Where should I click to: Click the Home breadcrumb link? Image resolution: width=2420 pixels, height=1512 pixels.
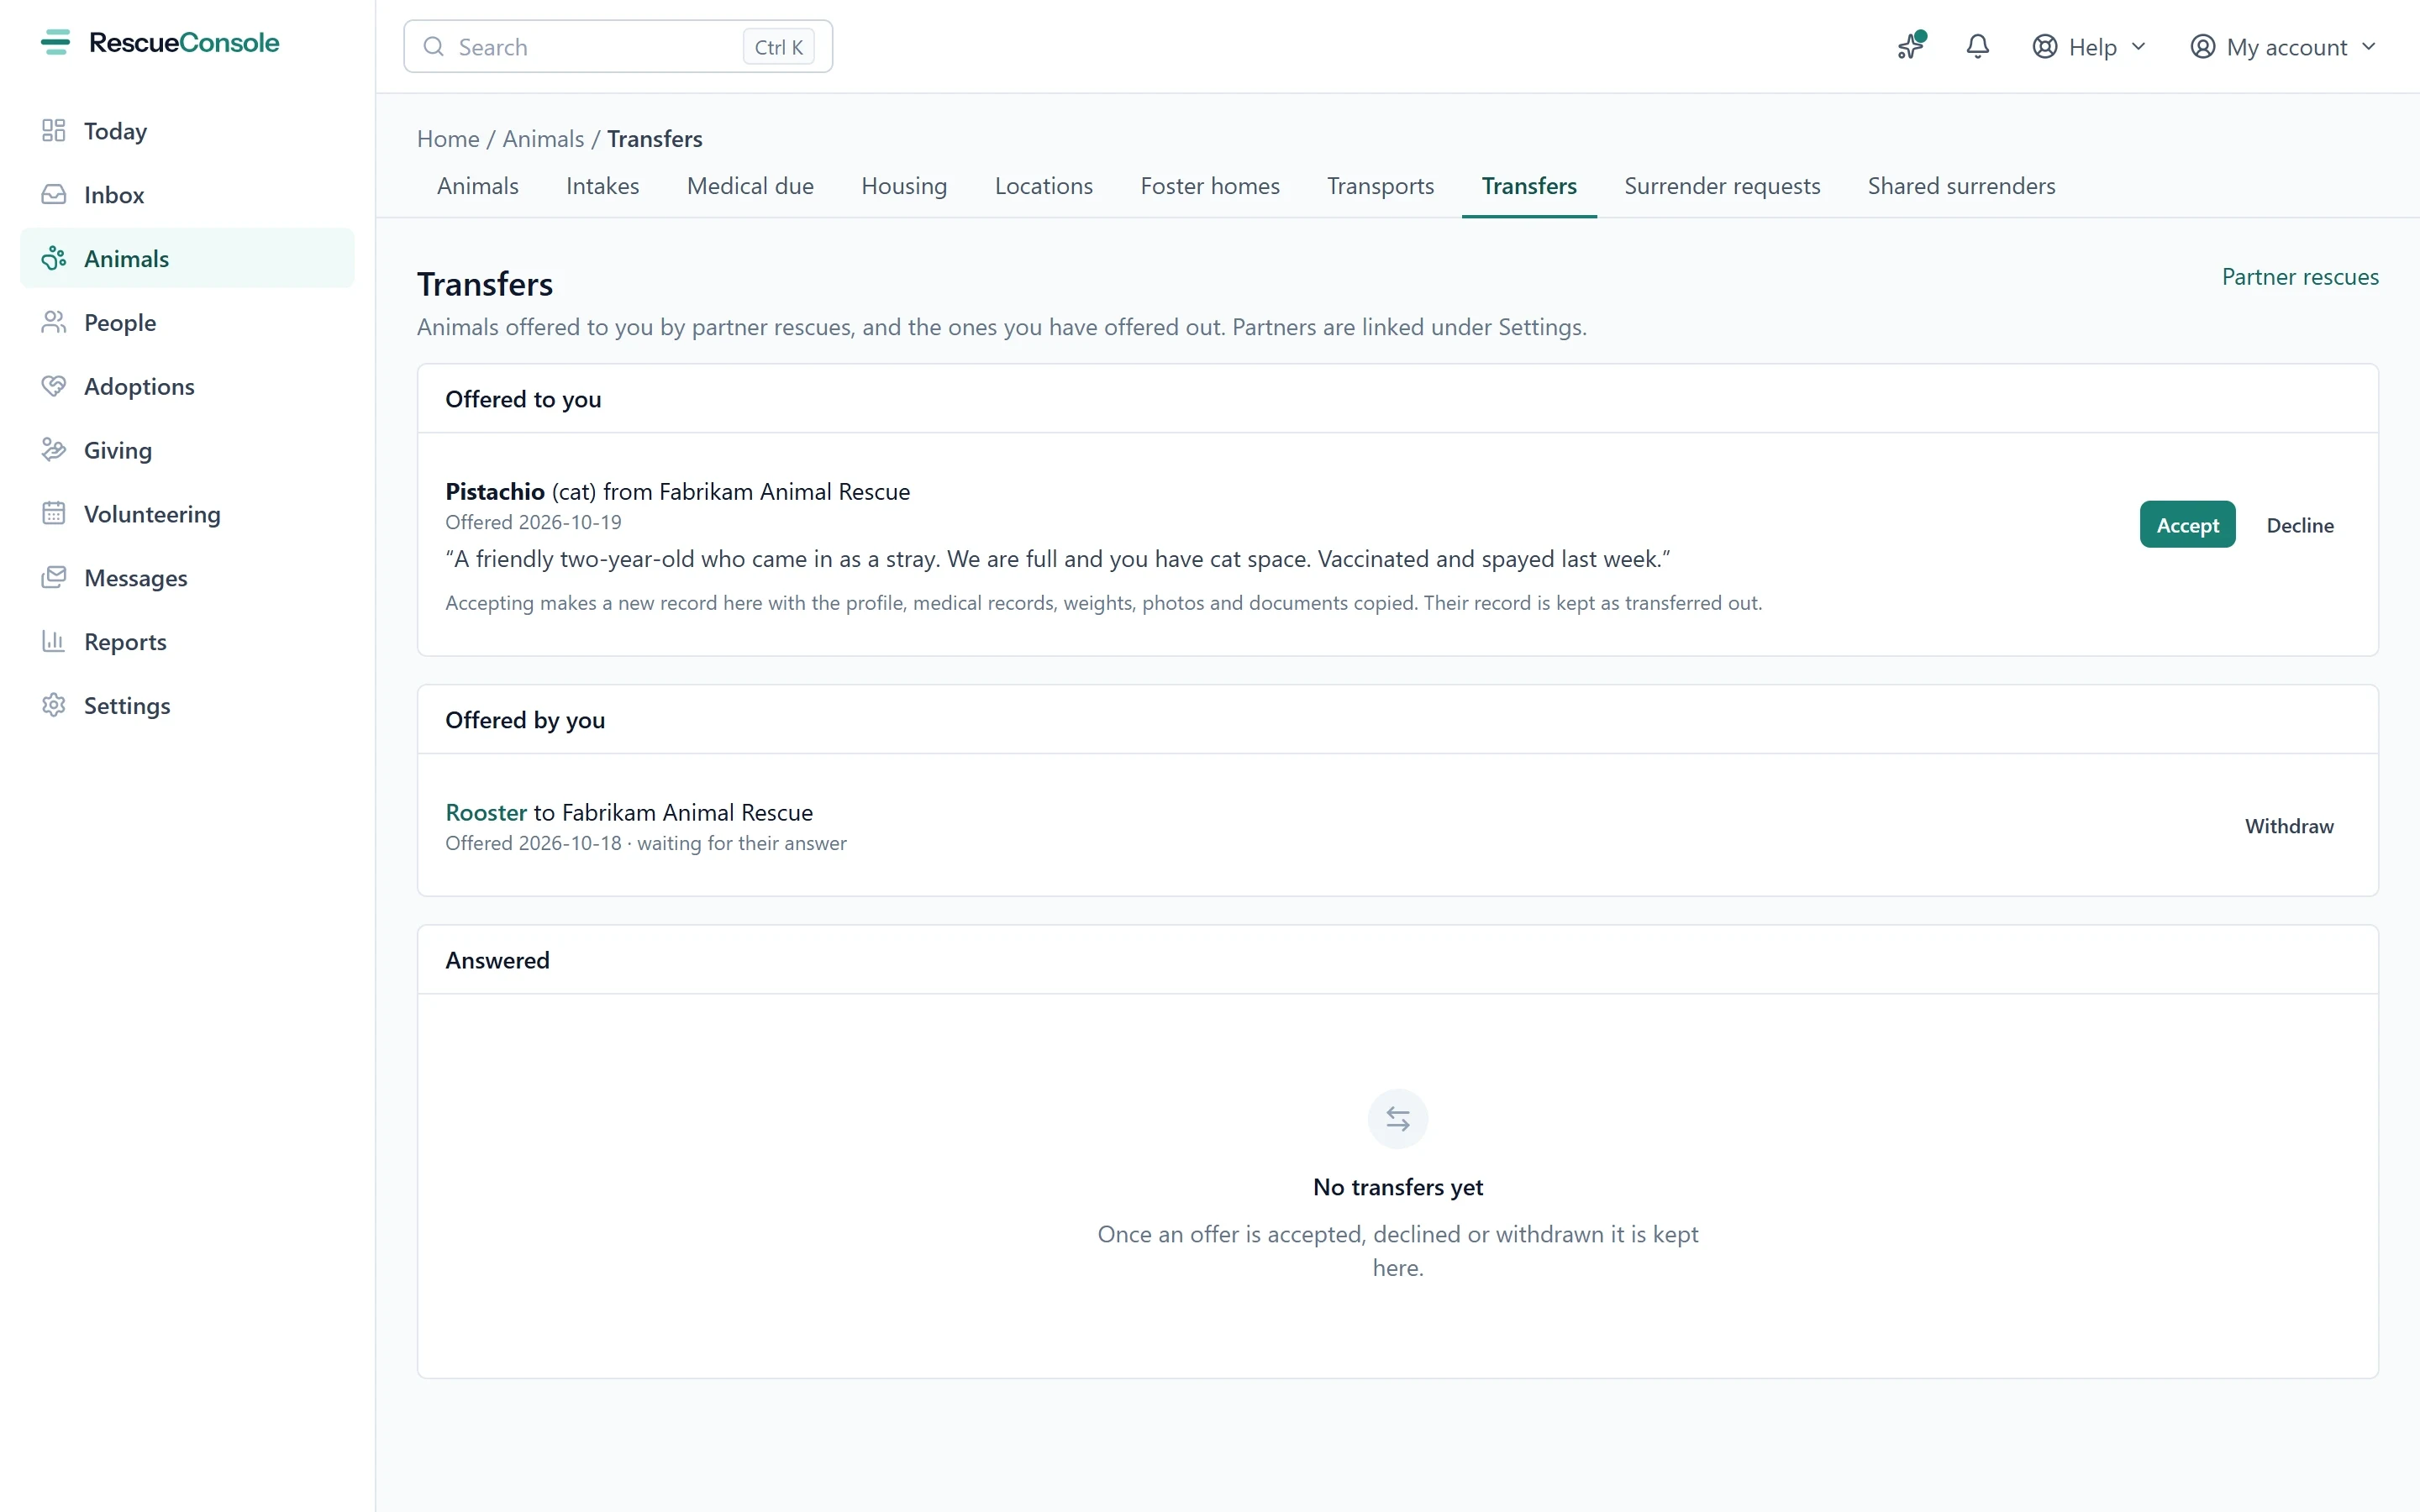tap(448, 139)
